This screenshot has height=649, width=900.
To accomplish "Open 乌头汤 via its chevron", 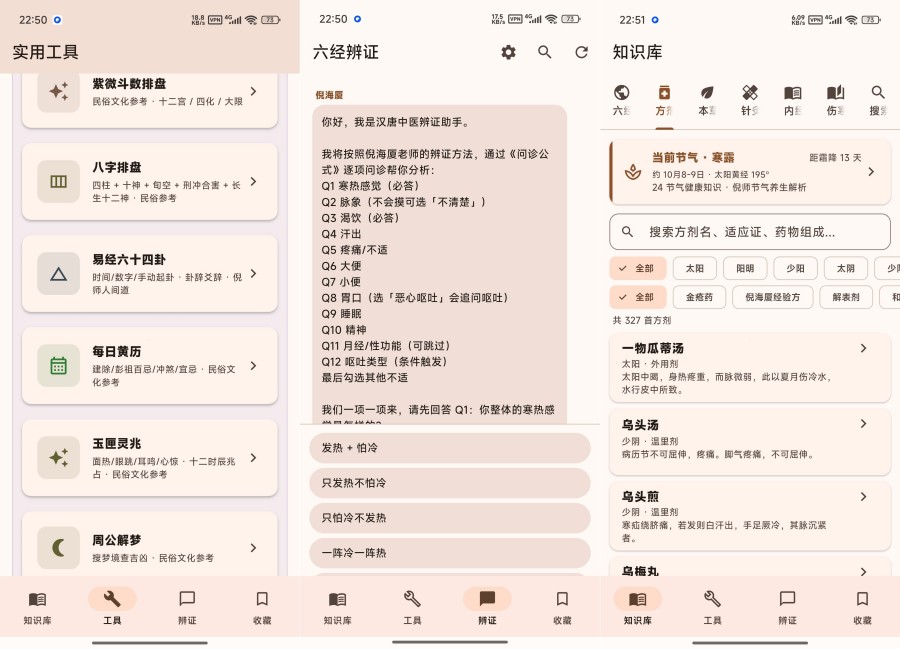I will pyautogui.click(x=863, y=423).
